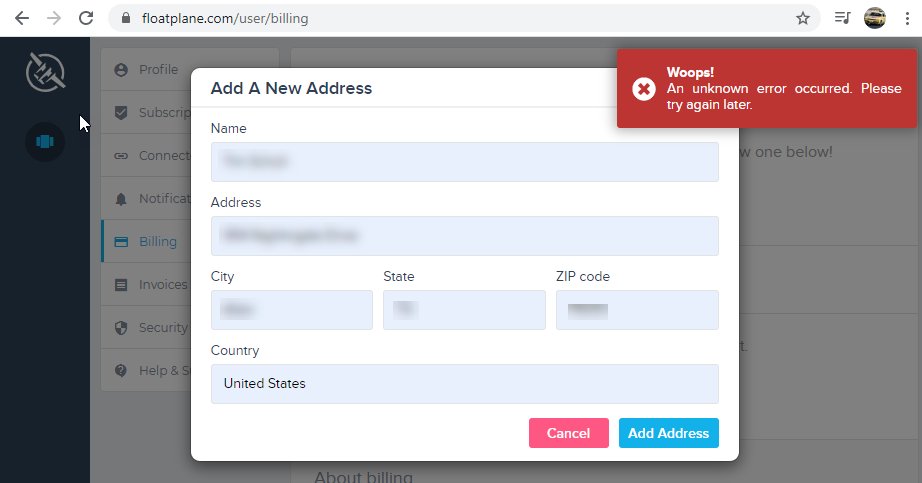Open the Chrome three-dot menu

(x=907, y=18)
